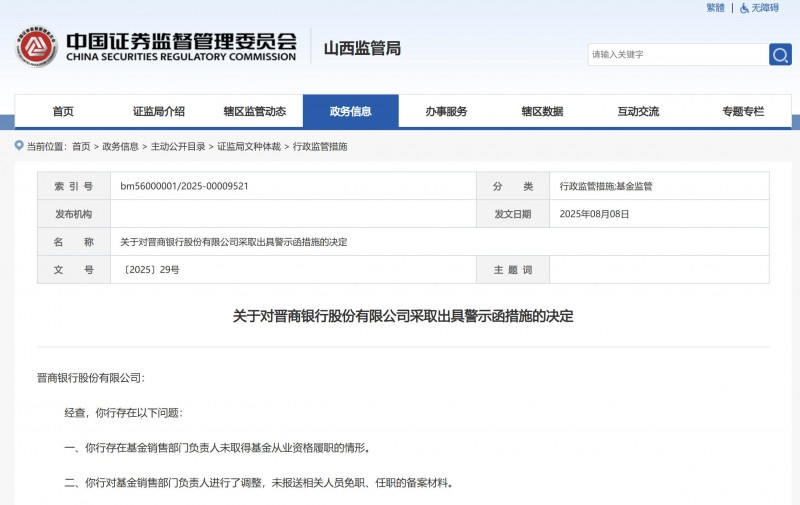Image resolution: width=800 pixels, height=505 pixels.
Task: Click the CSRC red emblem logo
Action: coord(36,47)
